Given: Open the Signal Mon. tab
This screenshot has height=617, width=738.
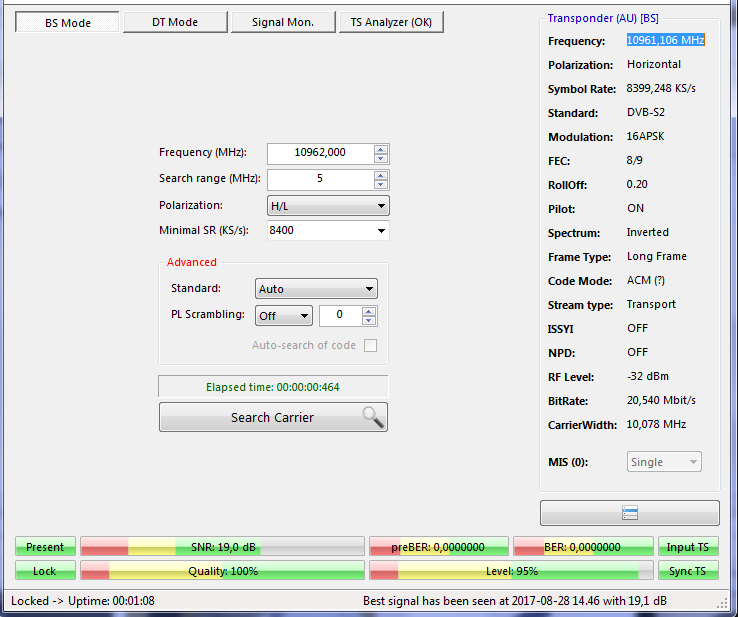Looking at the screenshot, I should click(283, 22).
